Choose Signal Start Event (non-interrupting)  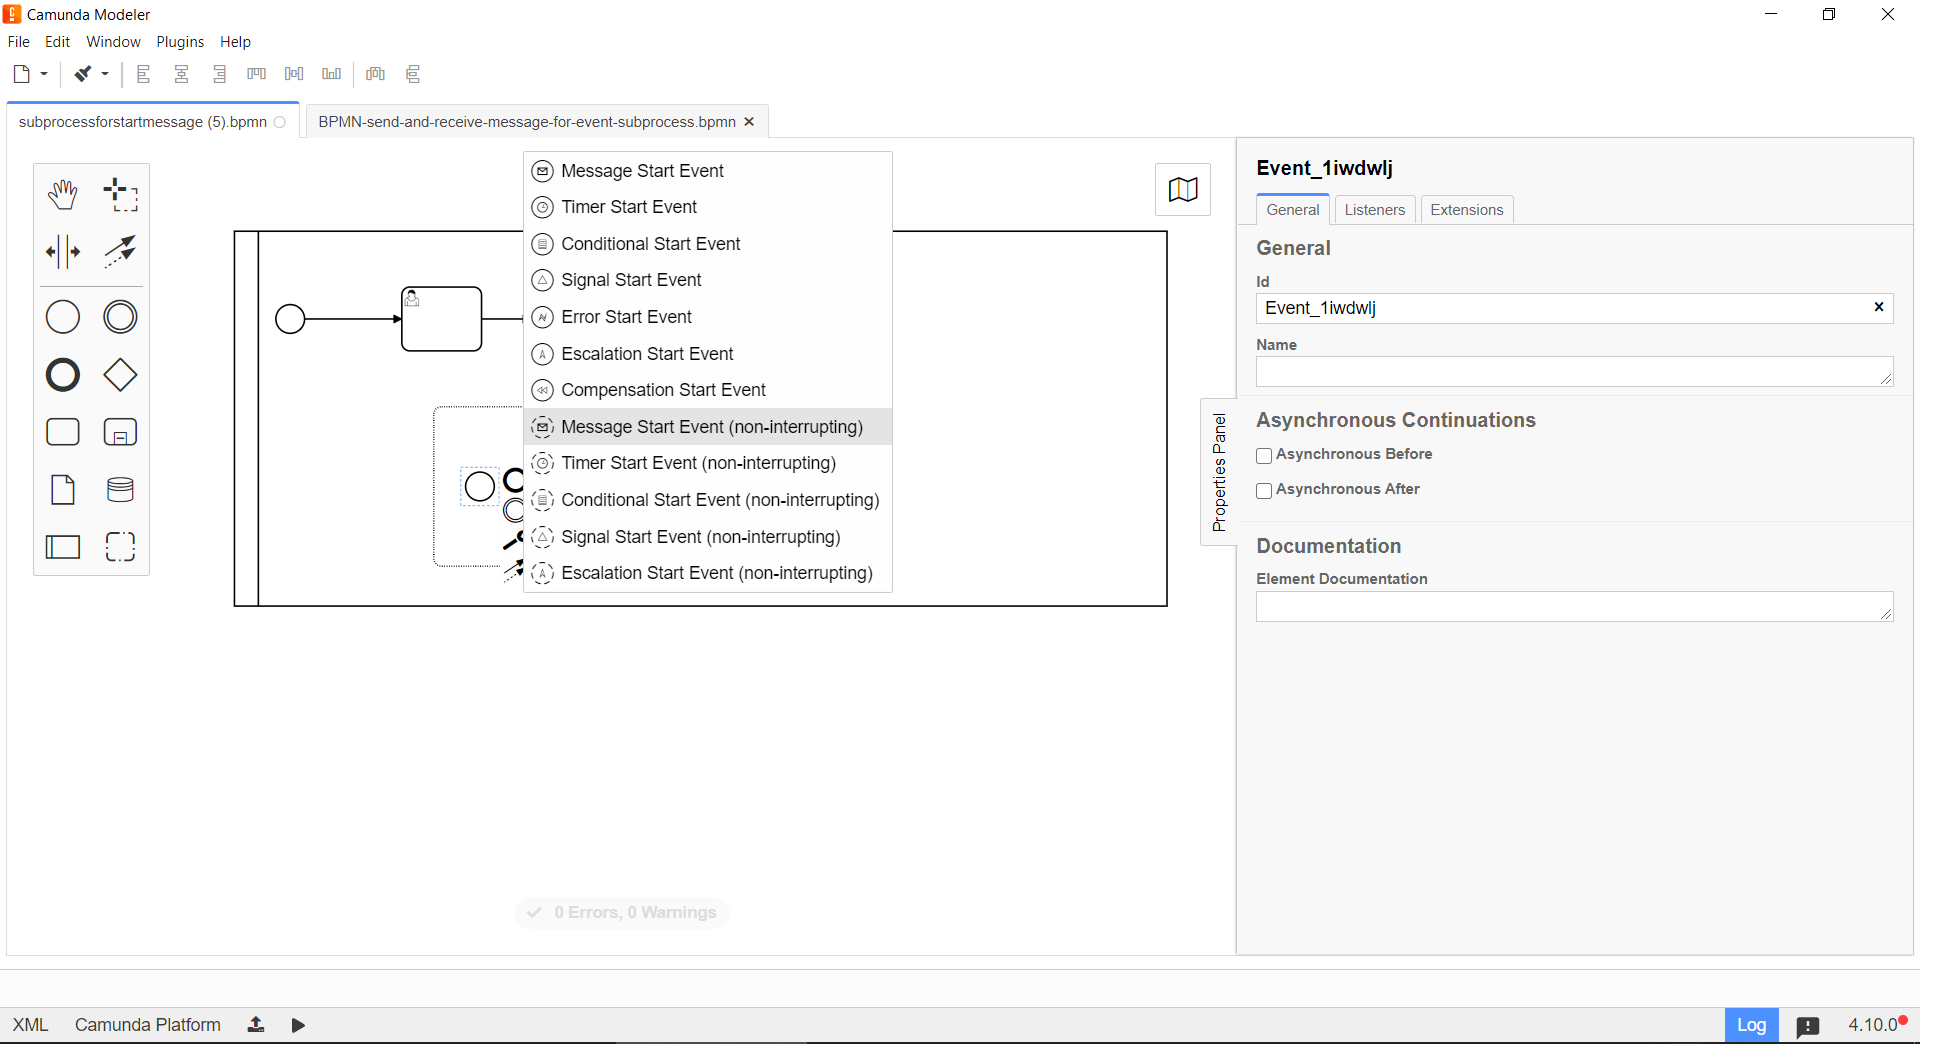pos(708,537)
